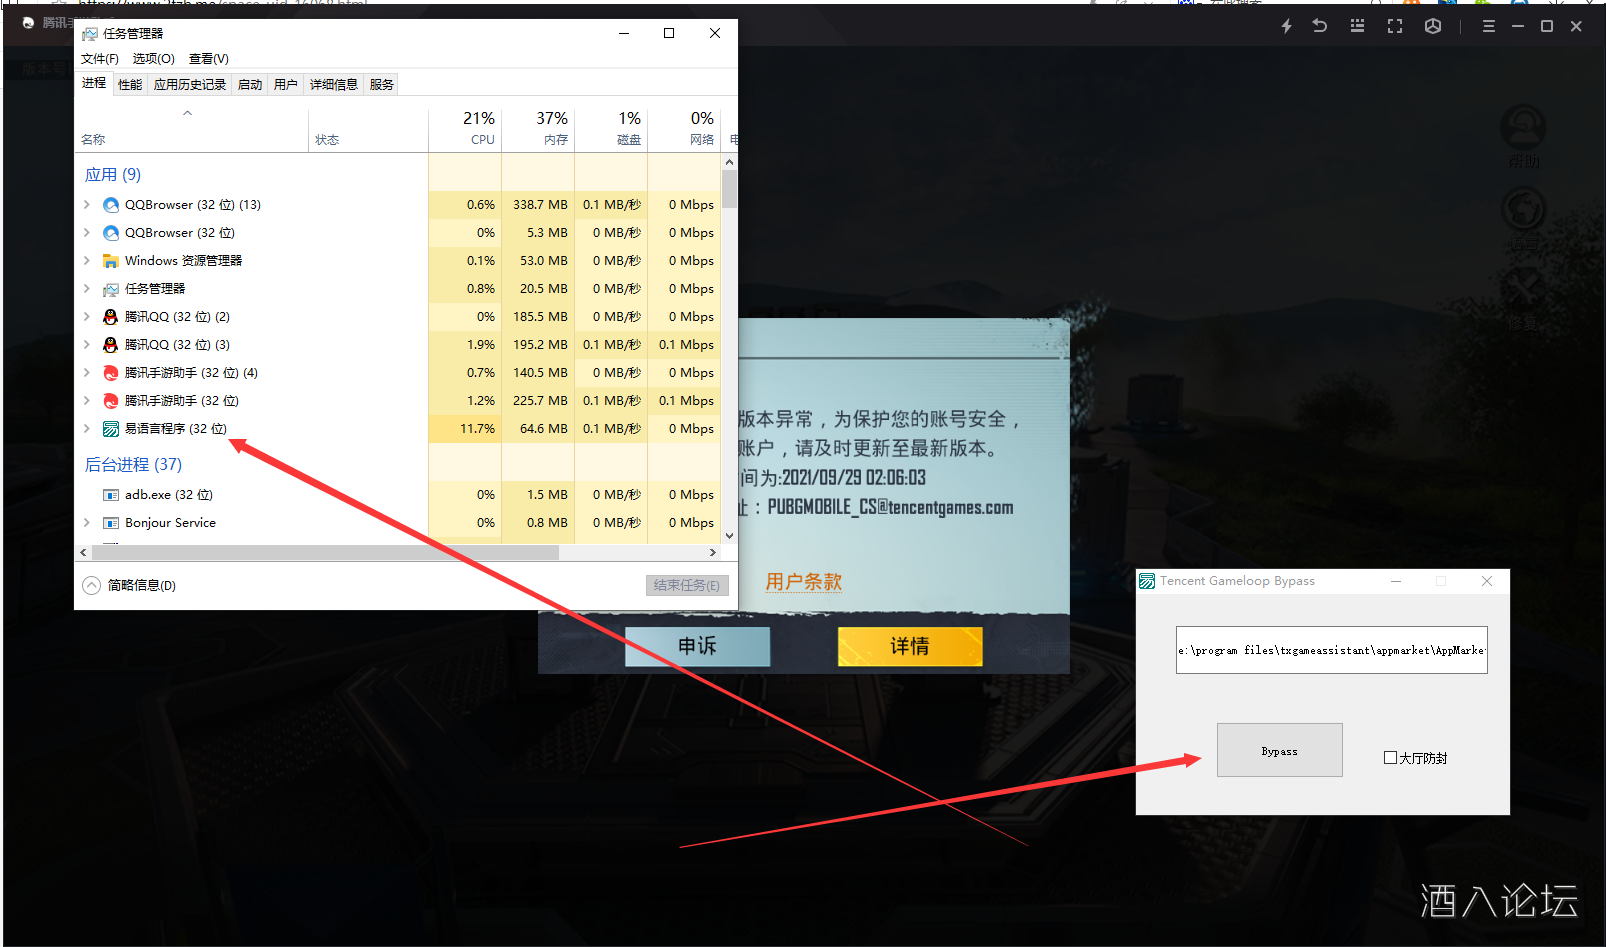This screenshot has width=1606, height=947.
Task: Sort processes by 内存 column
Action: (x=538, y=129)
